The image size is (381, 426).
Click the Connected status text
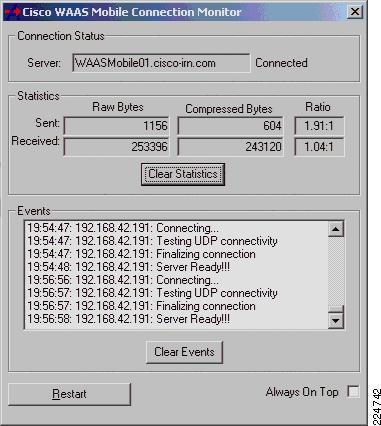click(281, 63)
